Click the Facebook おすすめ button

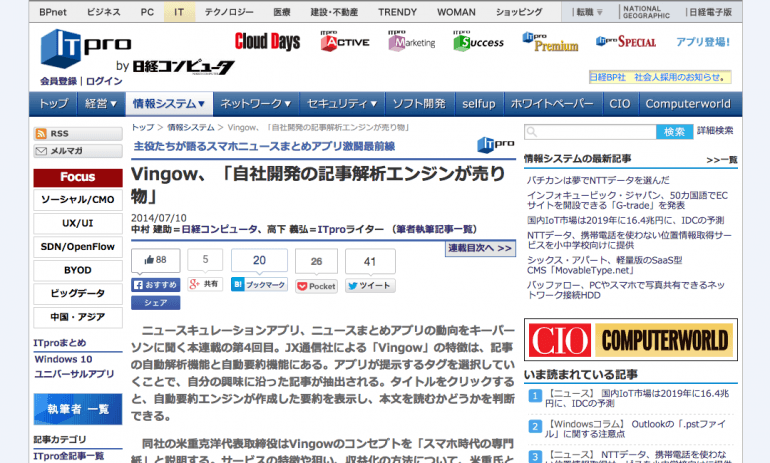155,285
